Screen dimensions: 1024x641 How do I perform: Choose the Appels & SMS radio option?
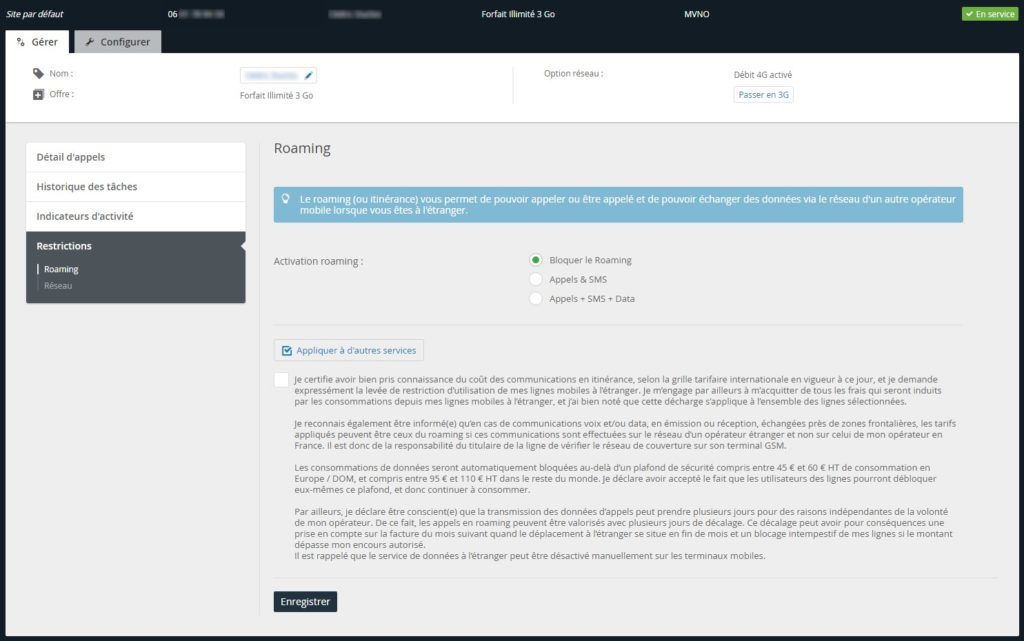pos(536,279)
